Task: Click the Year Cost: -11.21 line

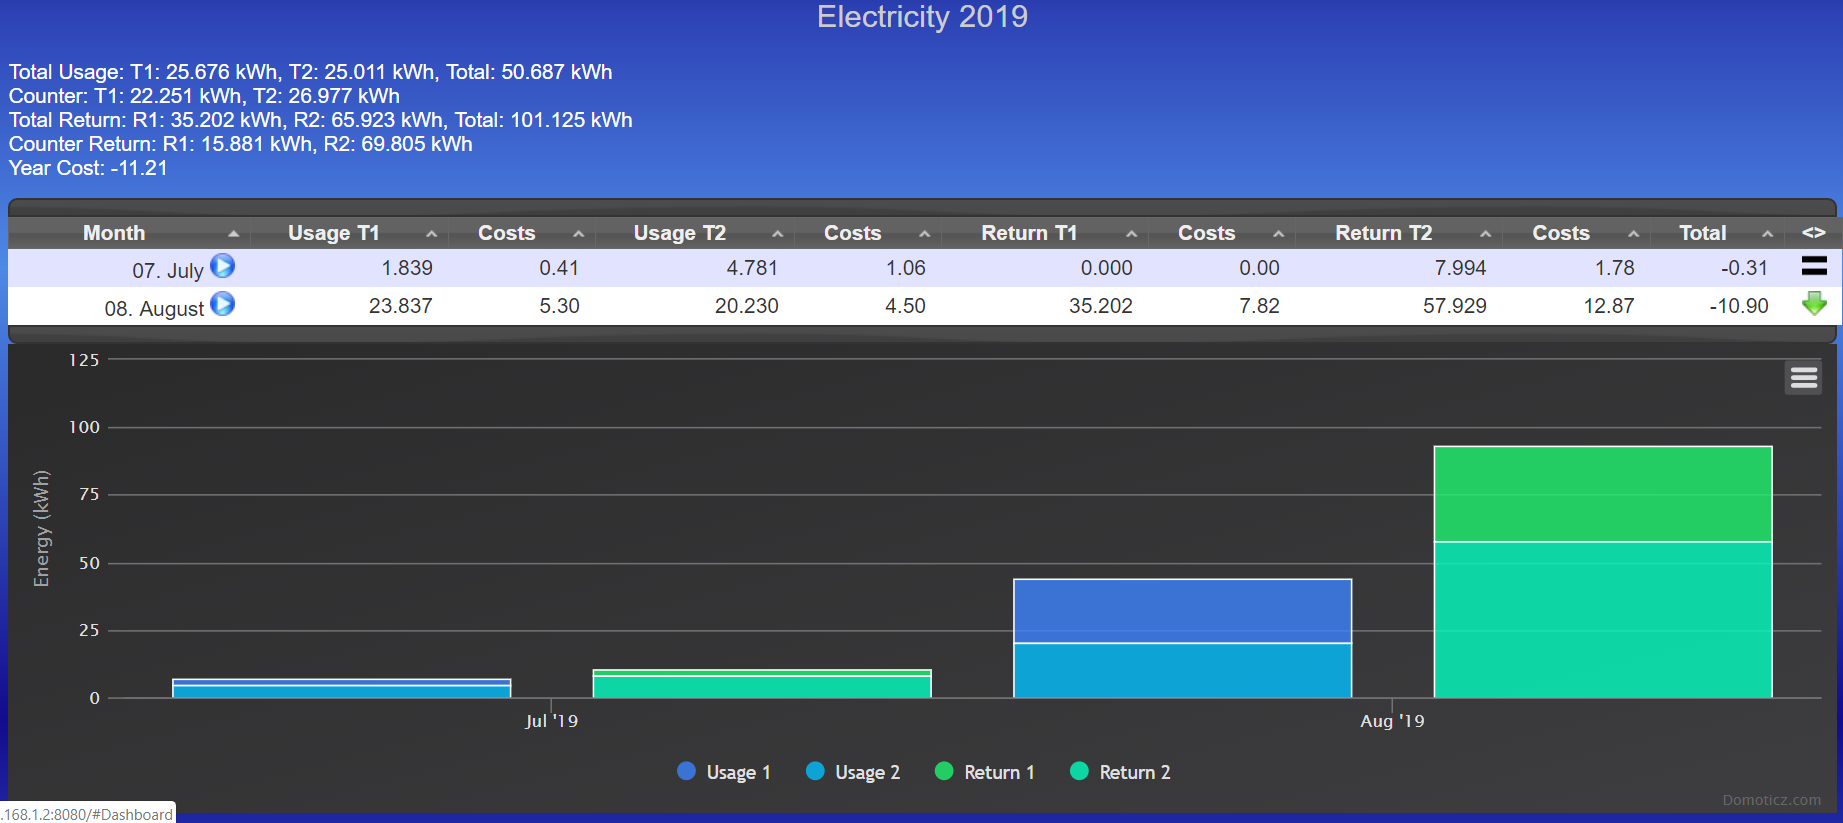Action: (x=88, y=168)
